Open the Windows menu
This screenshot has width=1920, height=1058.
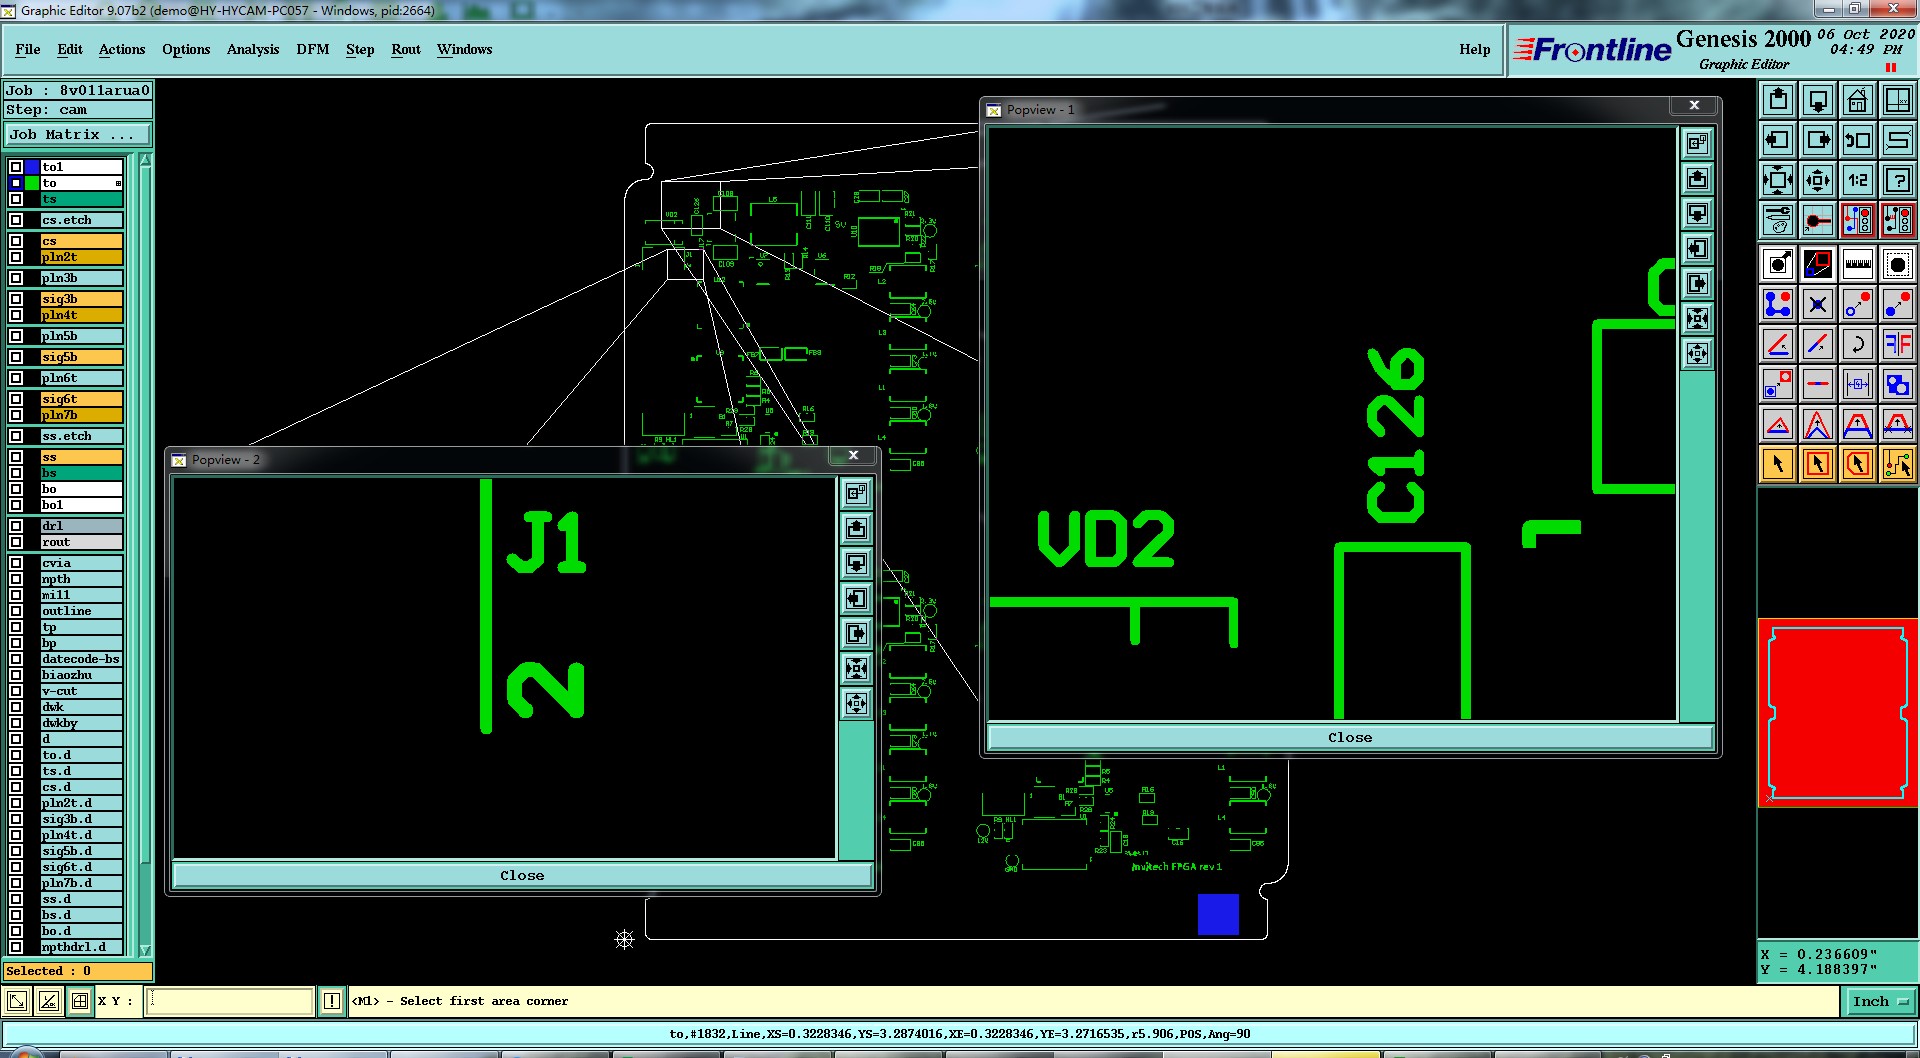tap(464, 49)
